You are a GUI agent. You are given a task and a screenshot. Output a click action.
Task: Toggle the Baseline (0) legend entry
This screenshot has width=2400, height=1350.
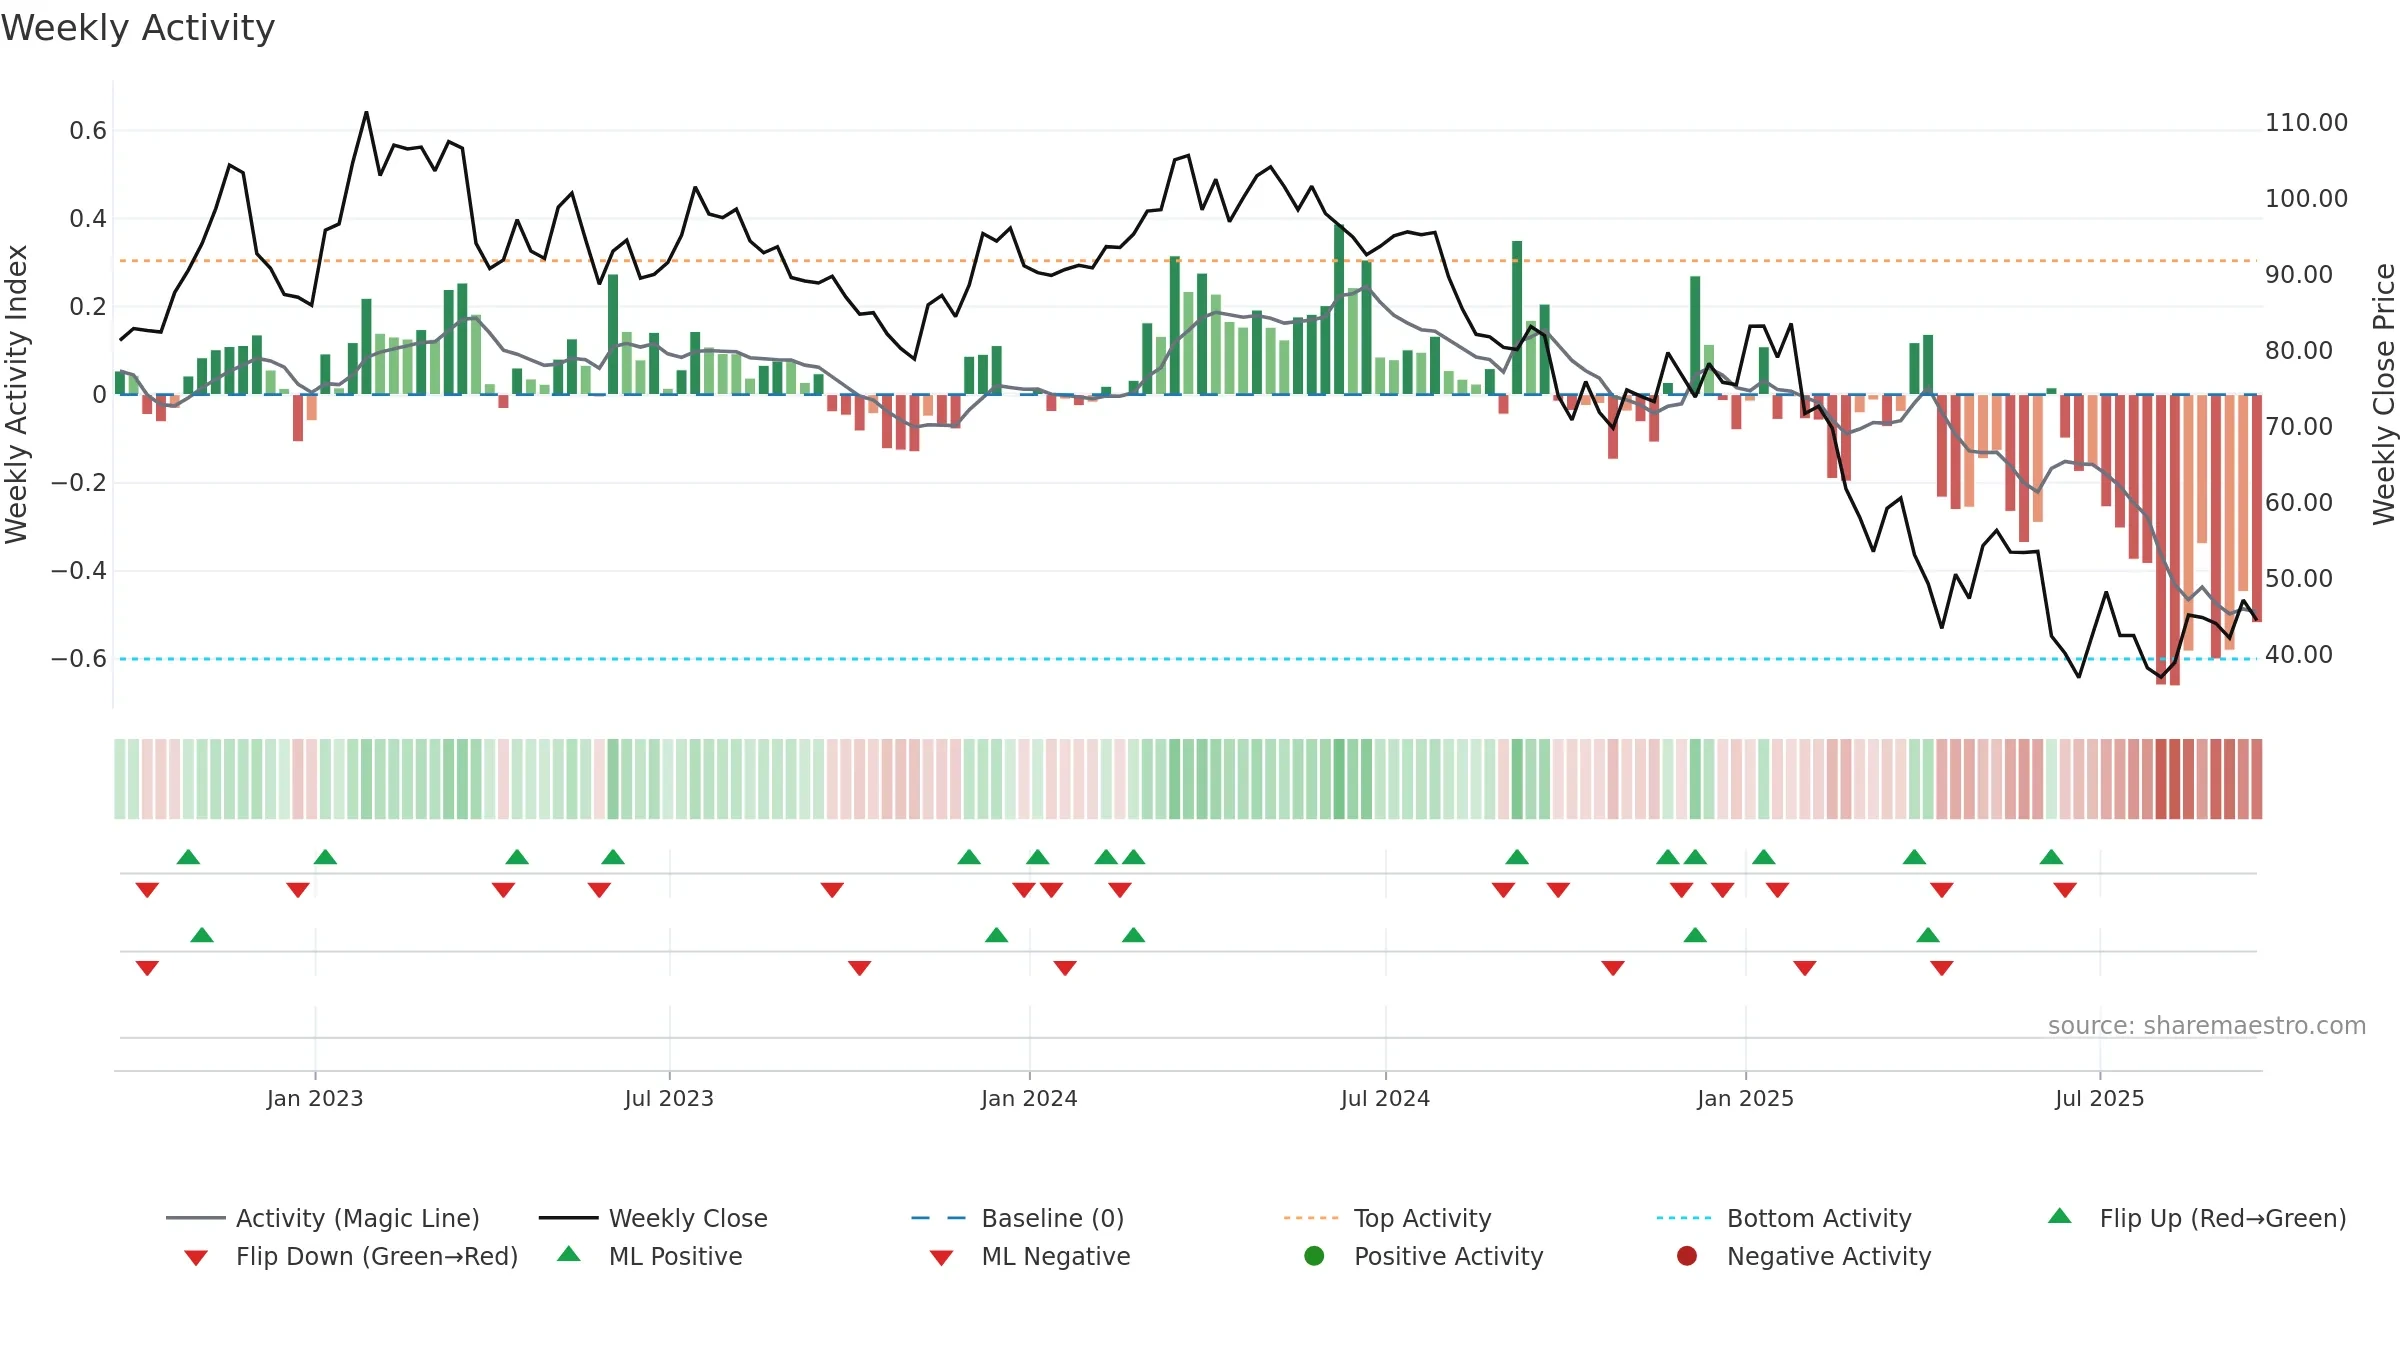click(x=1018, y=1218)
